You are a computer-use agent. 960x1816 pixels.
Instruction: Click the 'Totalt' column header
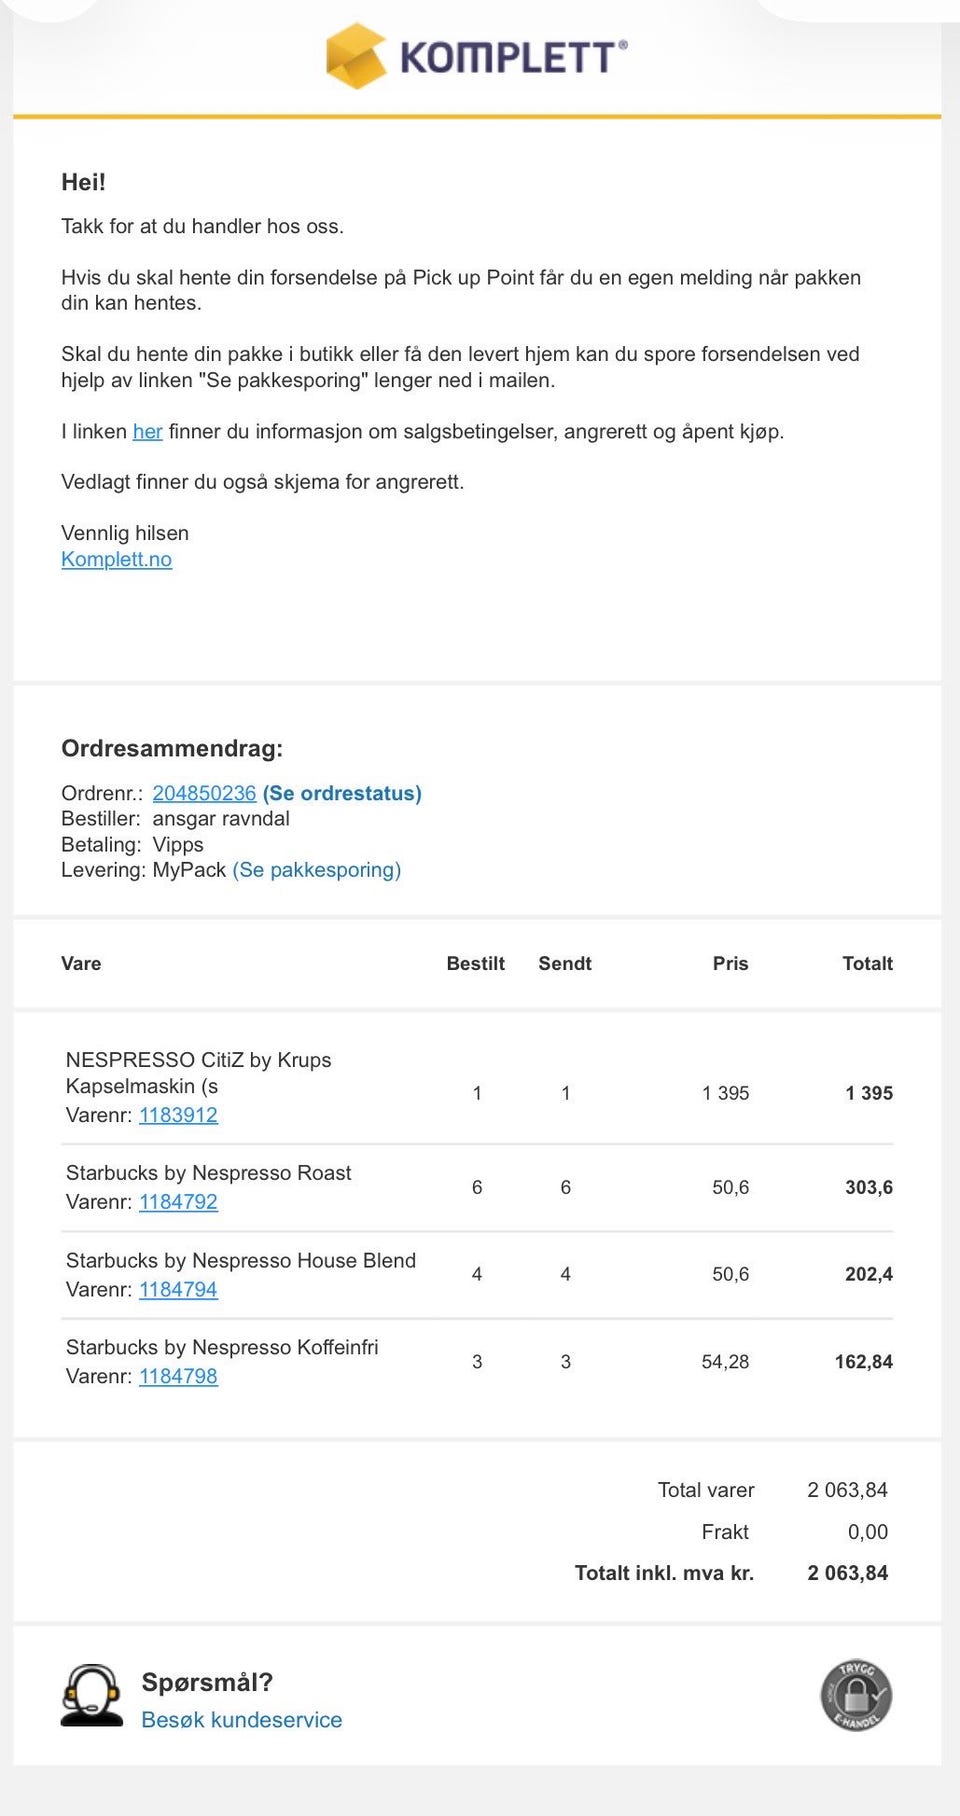(x=867, y=963)
